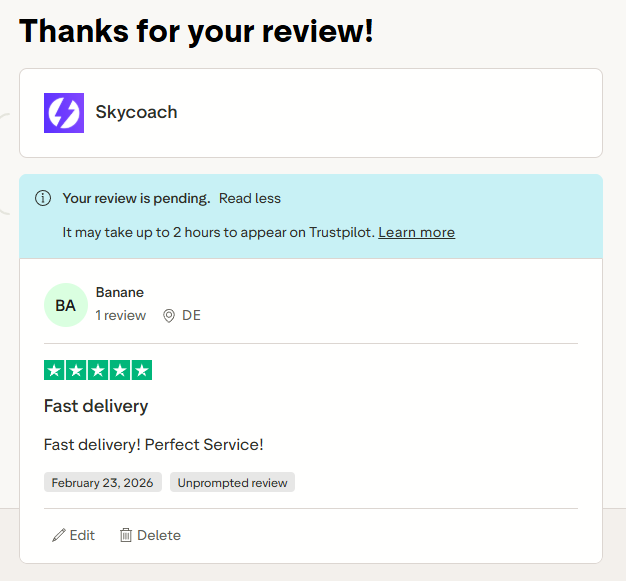This screenshot has width=626, height=581.
Task: Click the reviewer name Banane
Action: pyautogui.click(x=120, y=292)
